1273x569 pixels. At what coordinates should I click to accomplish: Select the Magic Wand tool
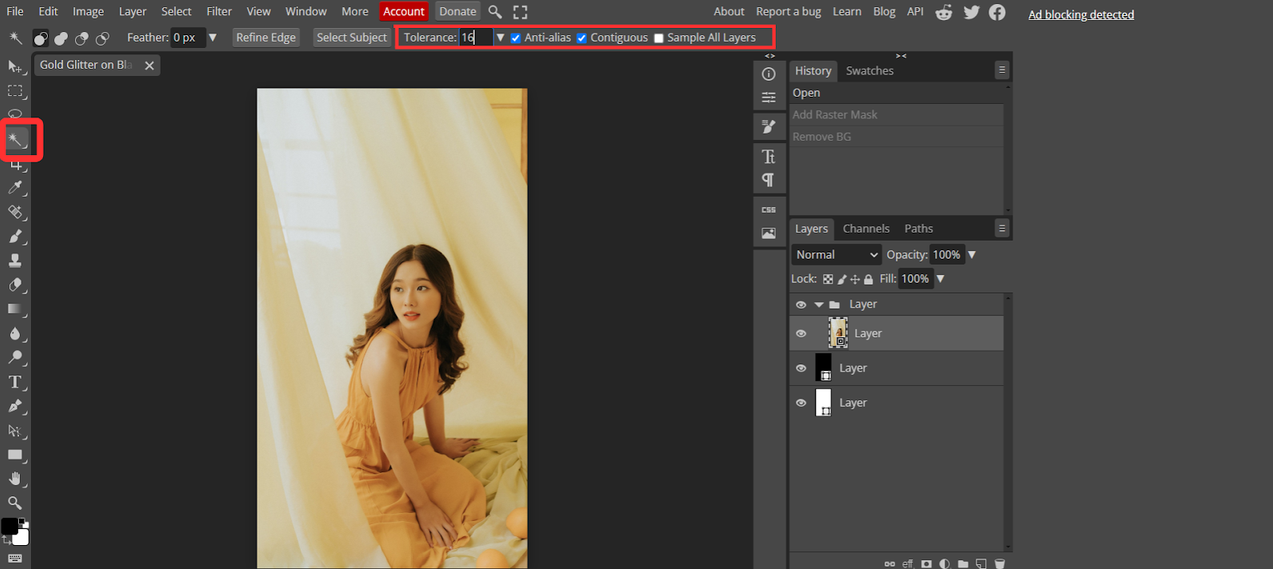16,139
